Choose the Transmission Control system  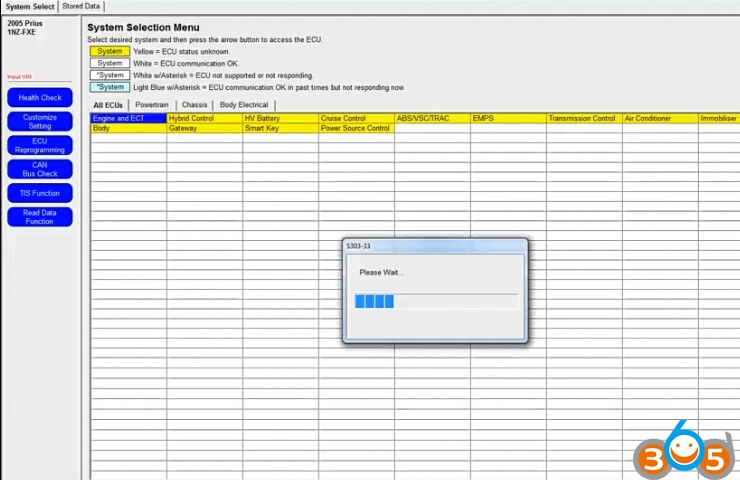point(584,118)
